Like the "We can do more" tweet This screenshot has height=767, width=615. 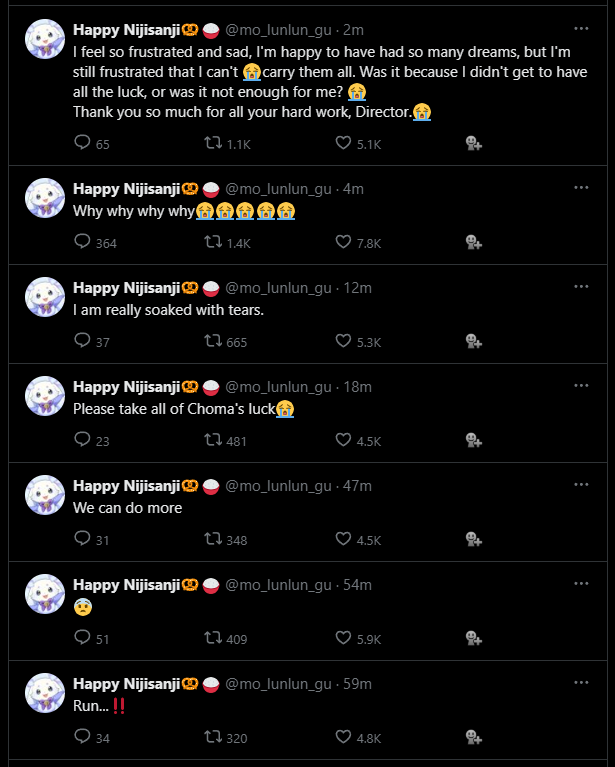point(344,539)
